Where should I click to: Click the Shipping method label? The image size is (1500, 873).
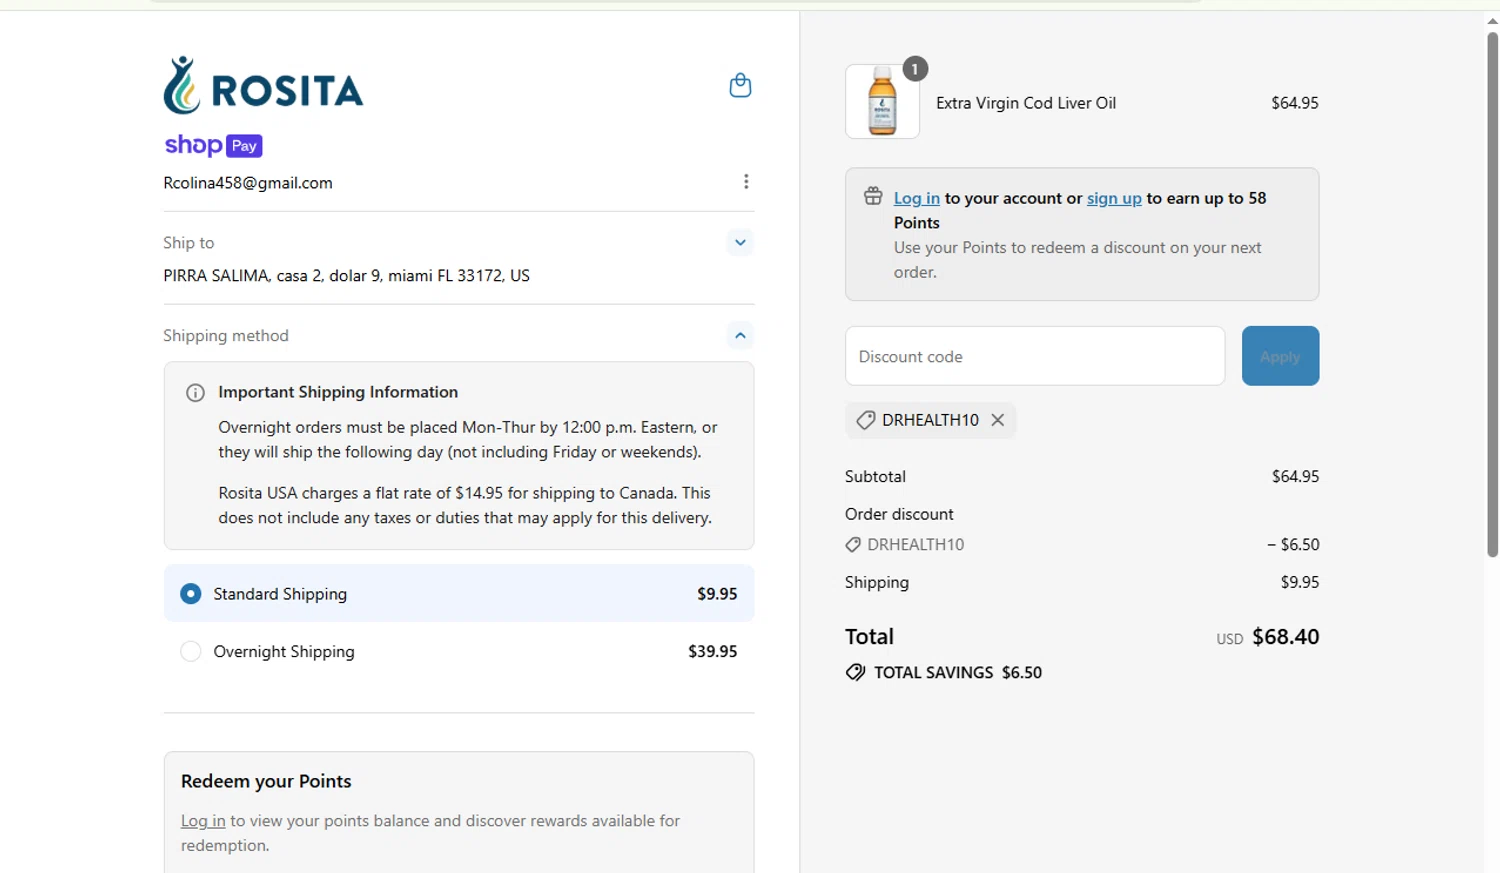pos(226,336)
